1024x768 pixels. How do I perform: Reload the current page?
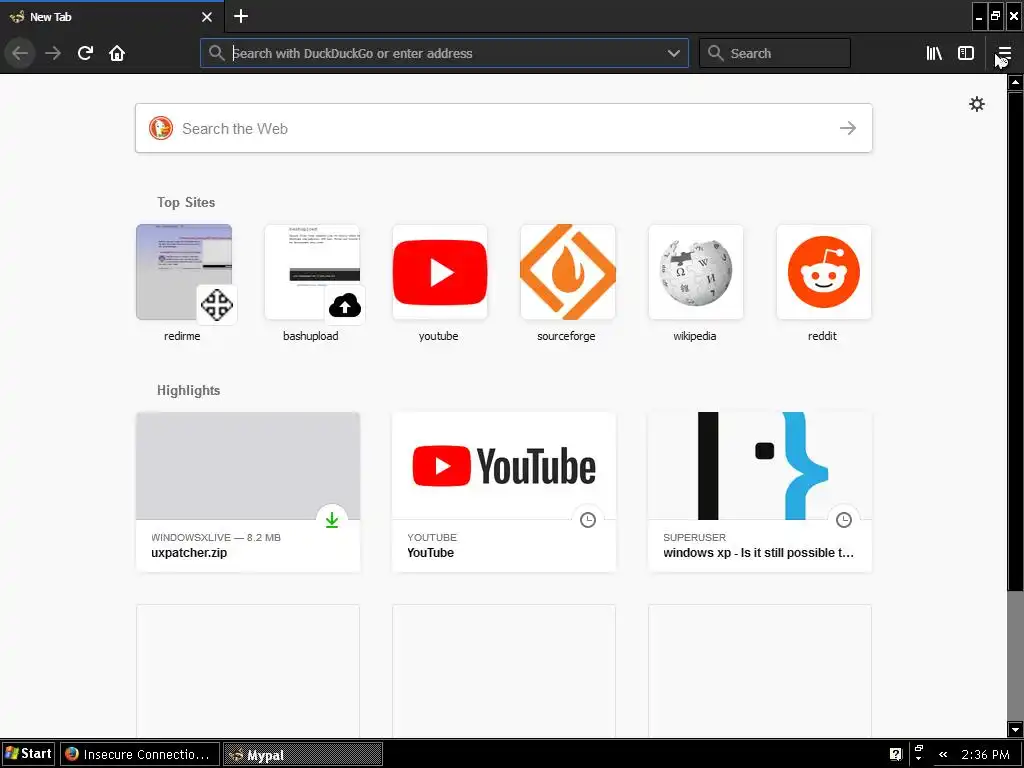tap(85, 53)
